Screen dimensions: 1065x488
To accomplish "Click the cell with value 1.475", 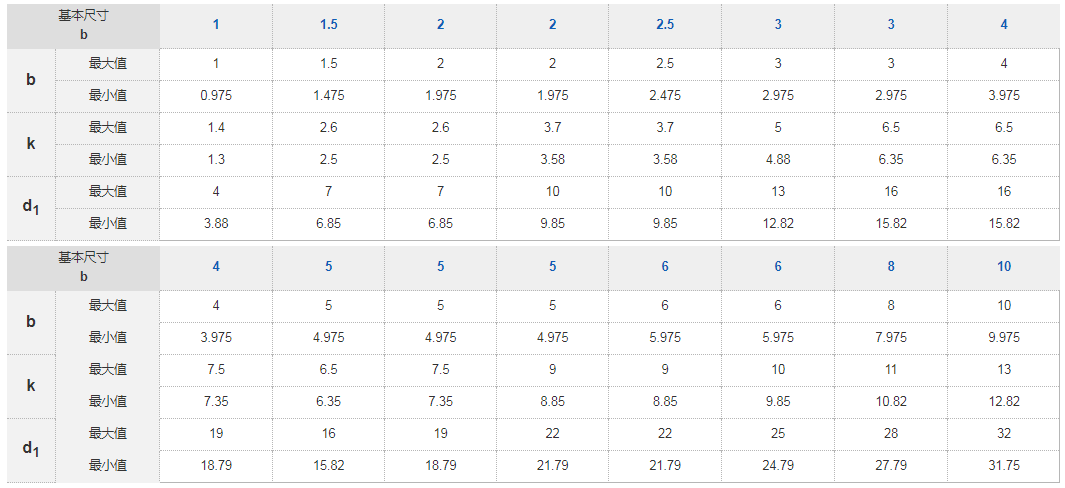I will click(x=328, y=96).
